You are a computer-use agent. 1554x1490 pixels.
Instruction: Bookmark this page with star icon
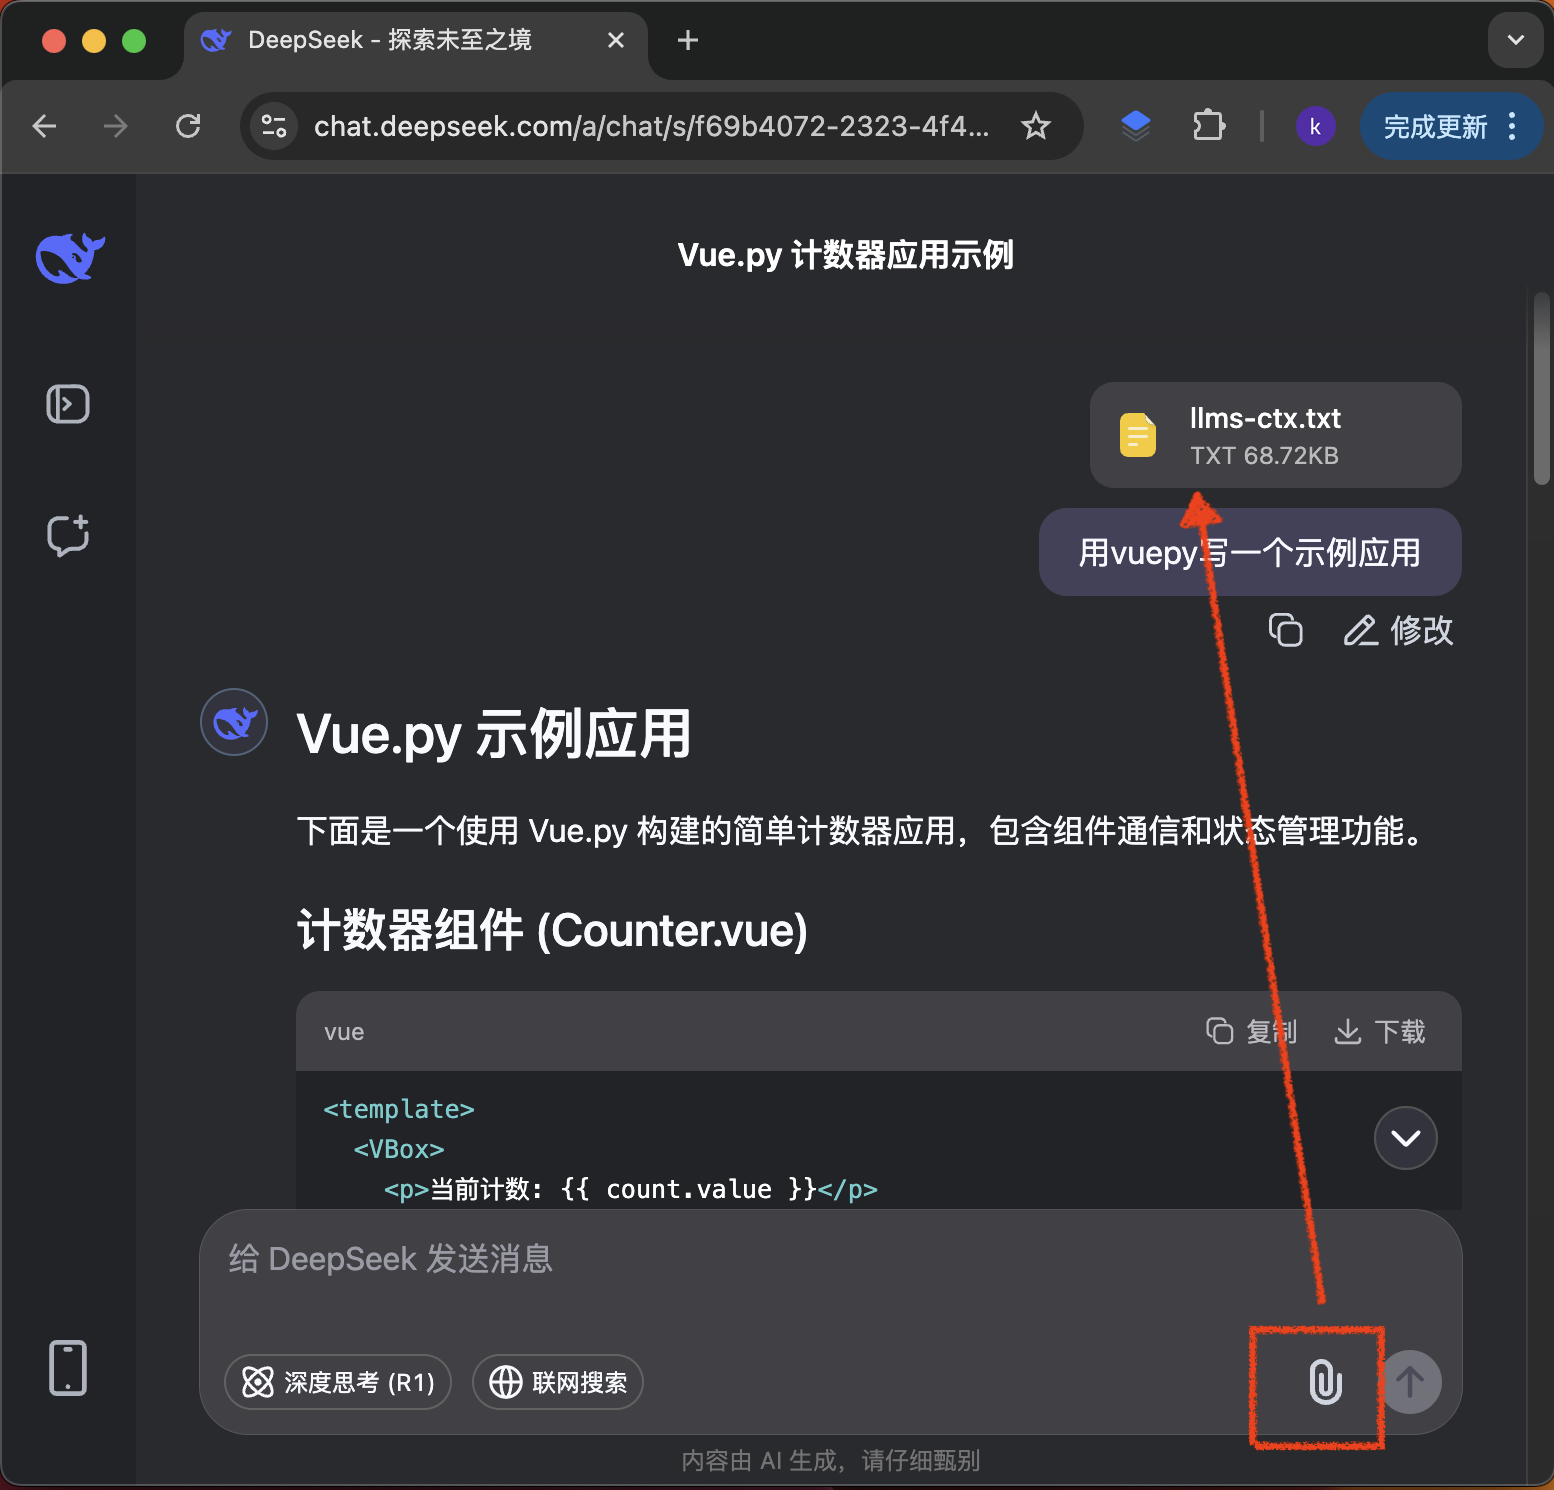pos(1036,126)
